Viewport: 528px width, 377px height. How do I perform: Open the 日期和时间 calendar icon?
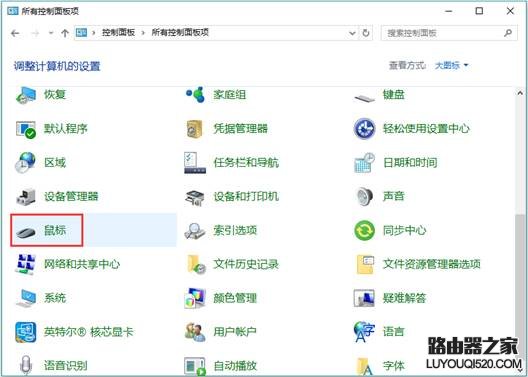click(x=364, y=163)
